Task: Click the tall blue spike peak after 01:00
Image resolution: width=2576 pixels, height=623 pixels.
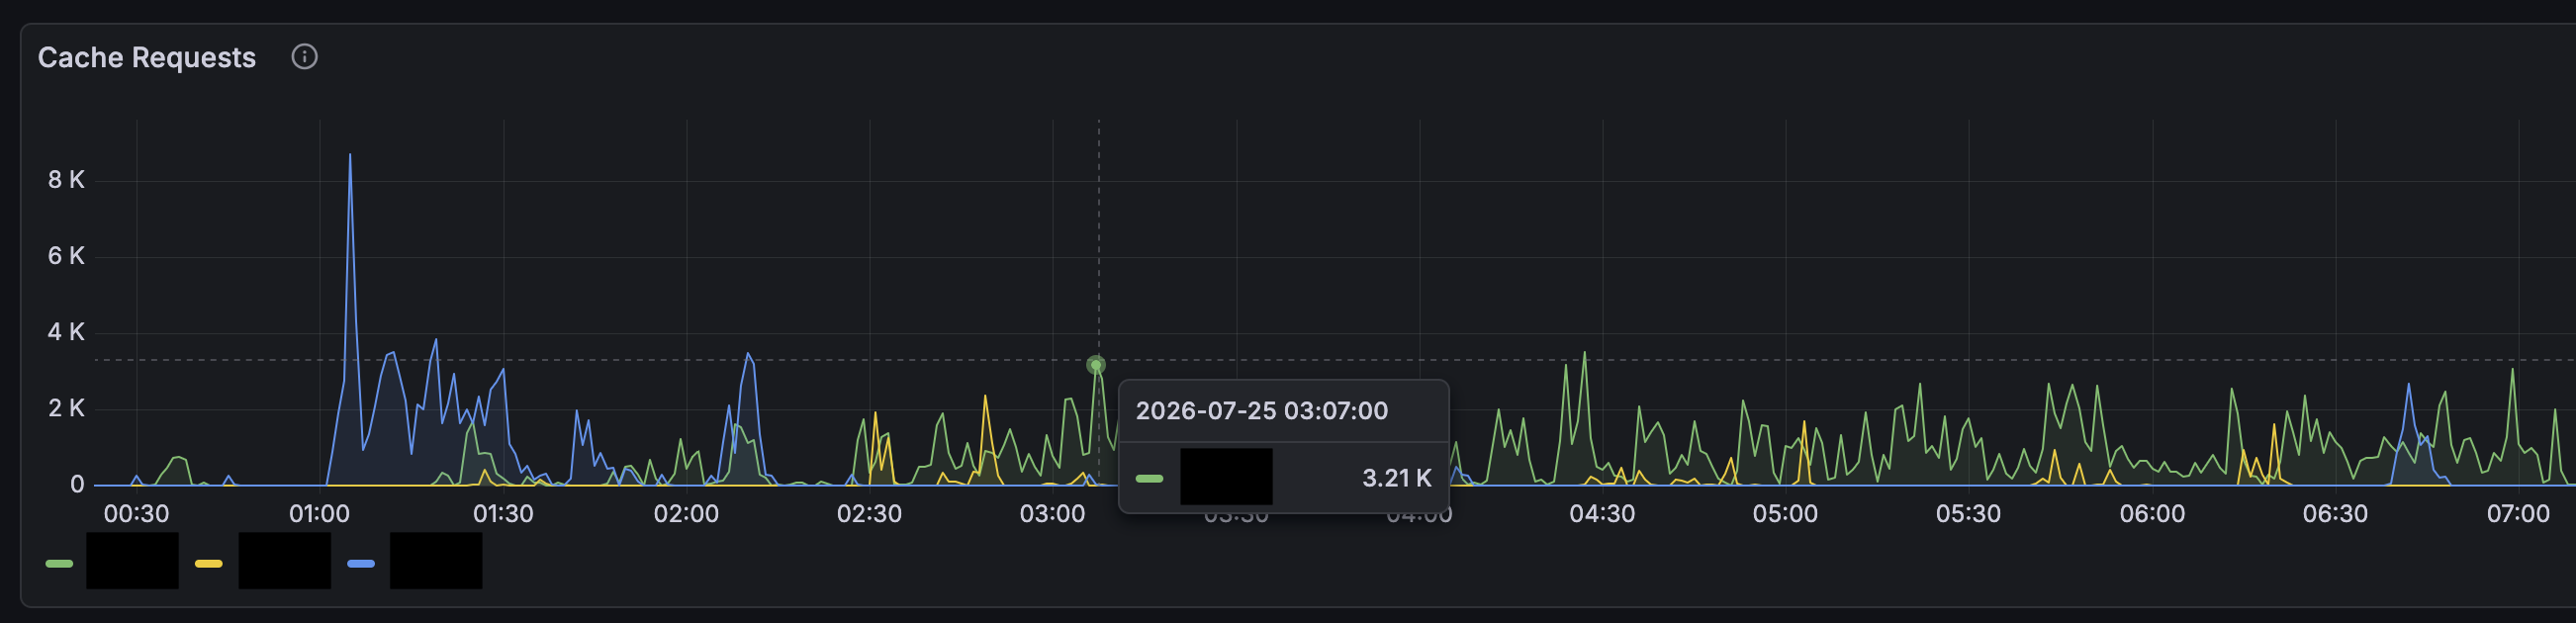Action: [350, 155]
